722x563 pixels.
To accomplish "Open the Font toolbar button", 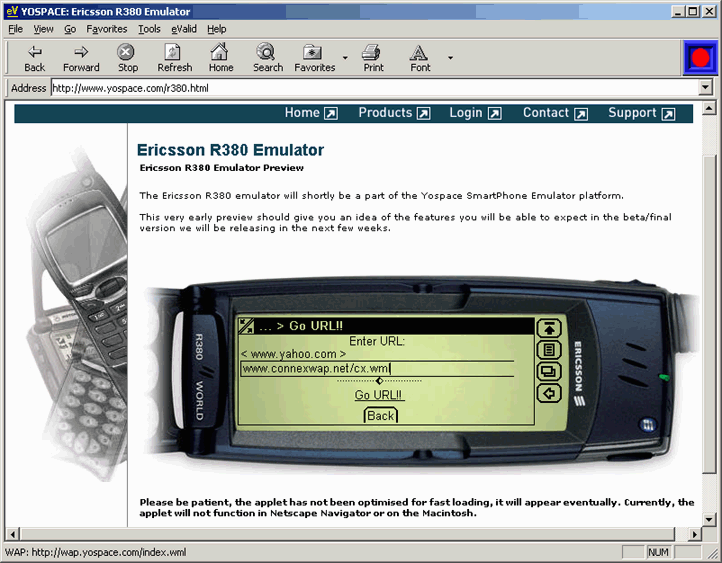I will click(x=419, y=58).
